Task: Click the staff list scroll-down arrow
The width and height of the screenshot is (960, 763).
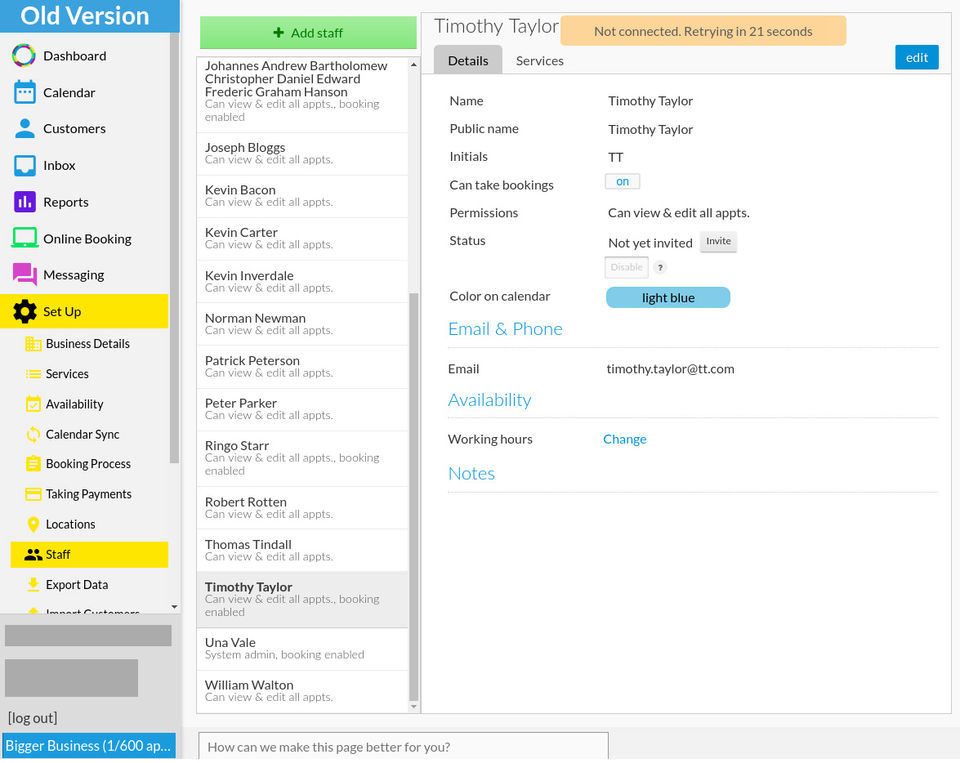Action: pos(414,707)
